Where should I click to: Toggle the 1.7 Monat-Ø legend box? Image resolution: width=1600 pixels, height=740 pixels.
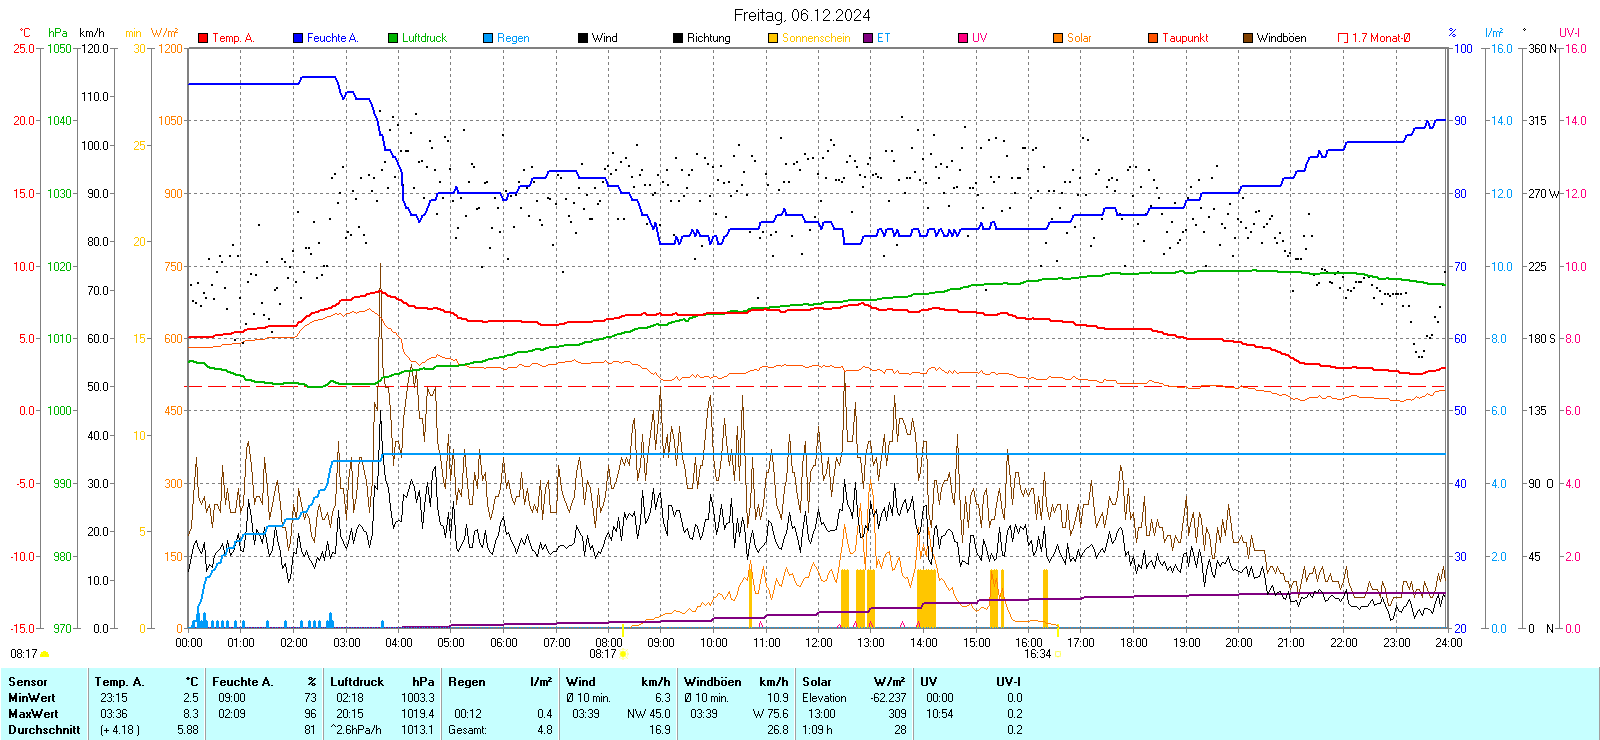tap(1343, 38)
